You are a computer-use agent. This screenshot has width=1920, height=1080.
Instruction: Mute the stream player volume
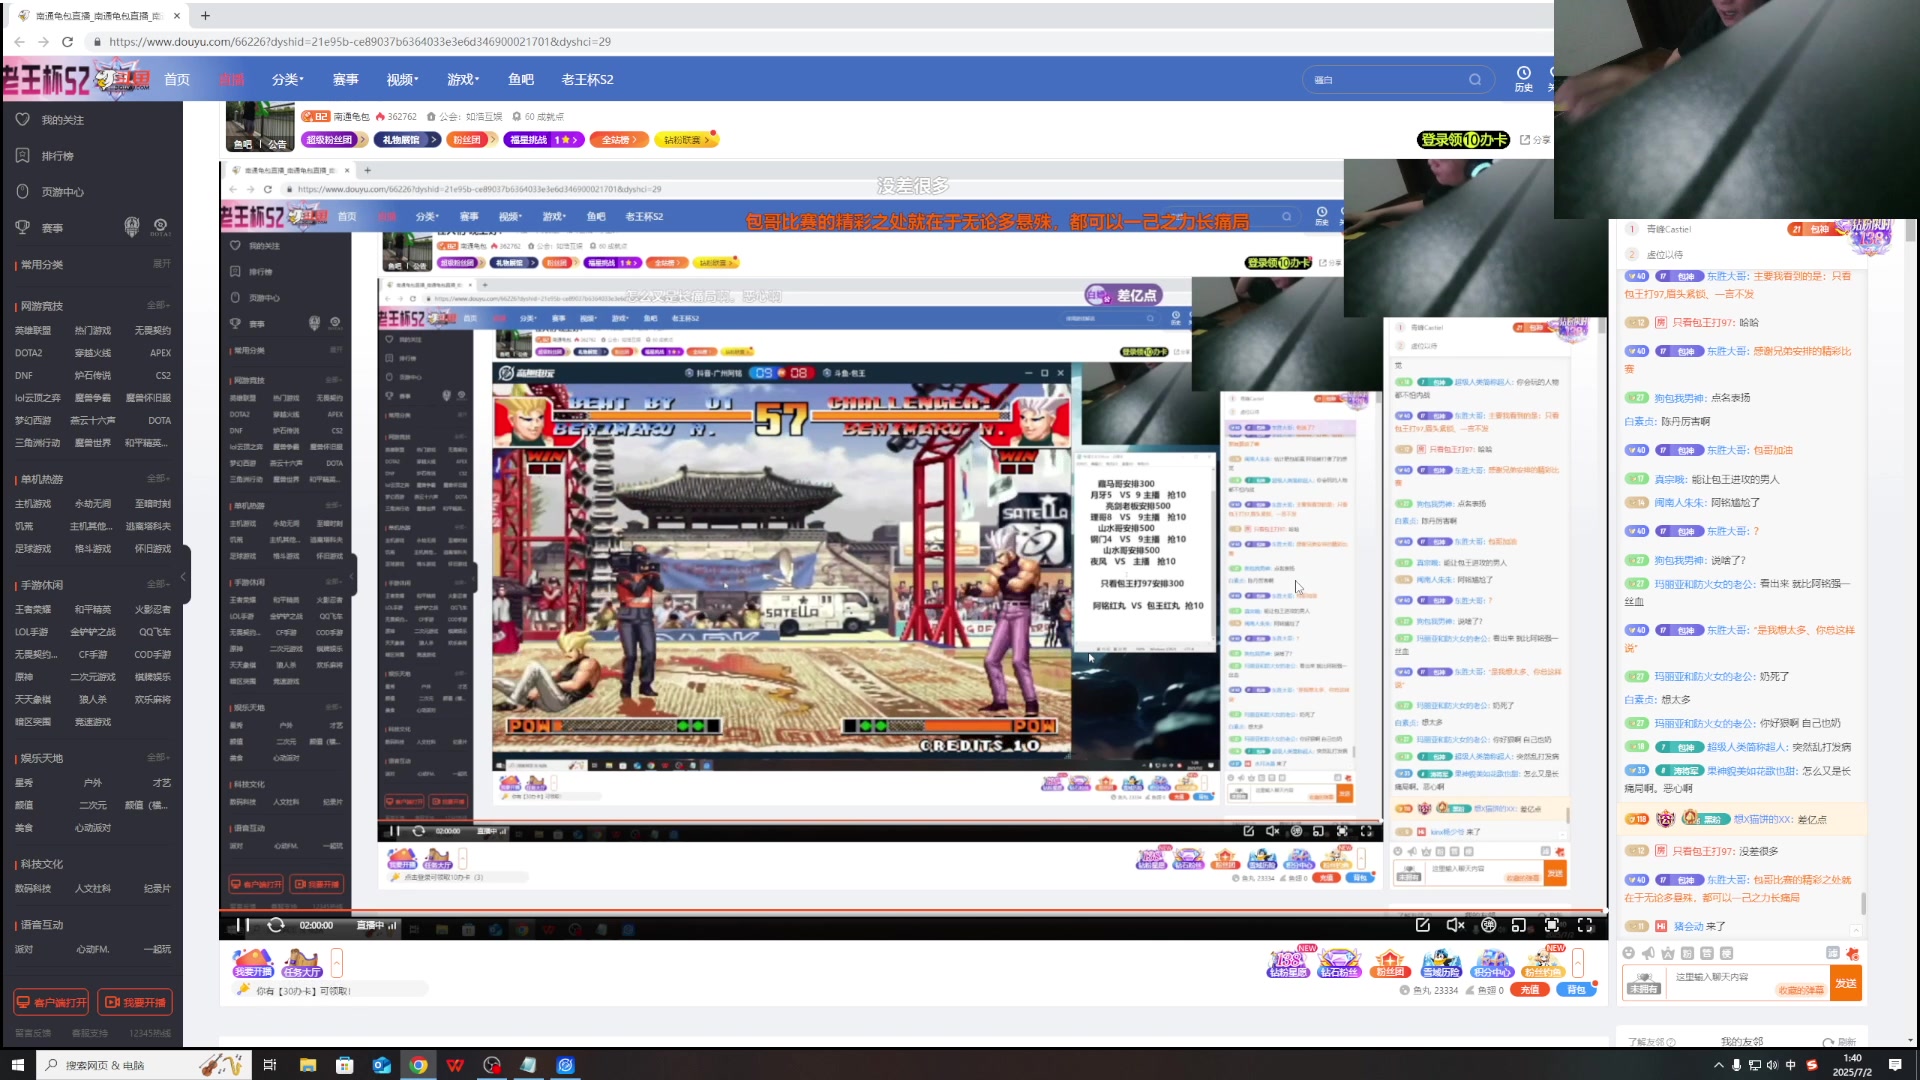pyautogui.click(x=1456, y=925)
